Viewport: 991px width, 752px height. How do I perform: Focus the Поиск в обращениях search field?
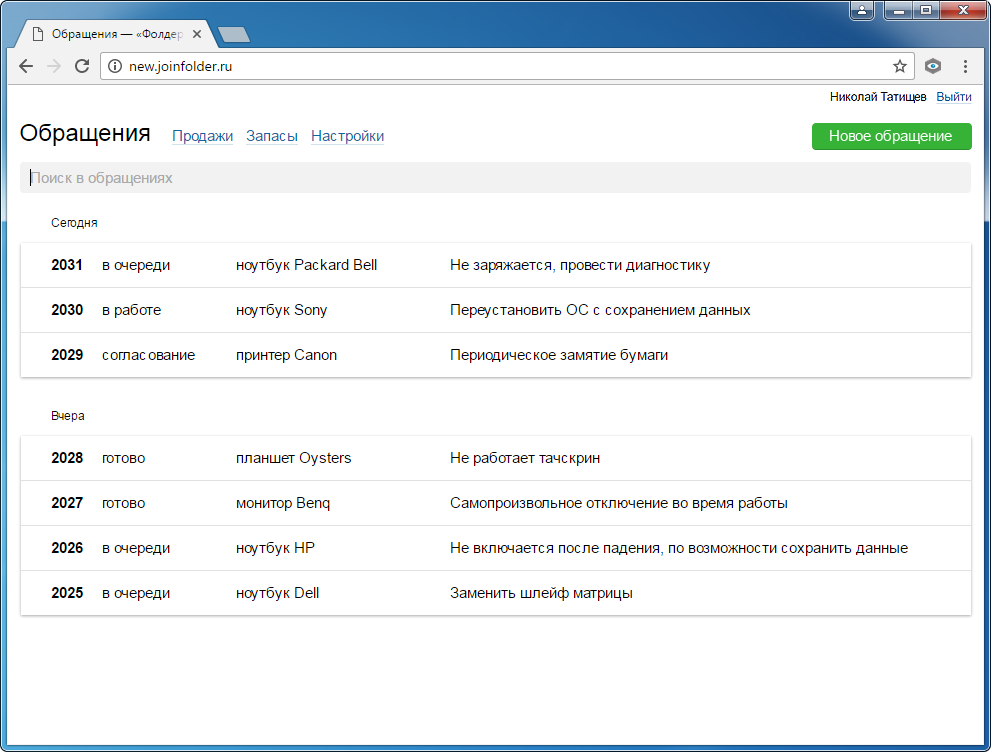(x=495, y=178)
